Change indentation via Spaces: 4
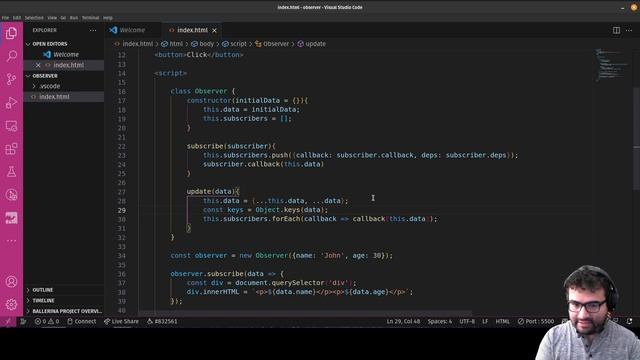Screen dimensions: 640x360 440,322
